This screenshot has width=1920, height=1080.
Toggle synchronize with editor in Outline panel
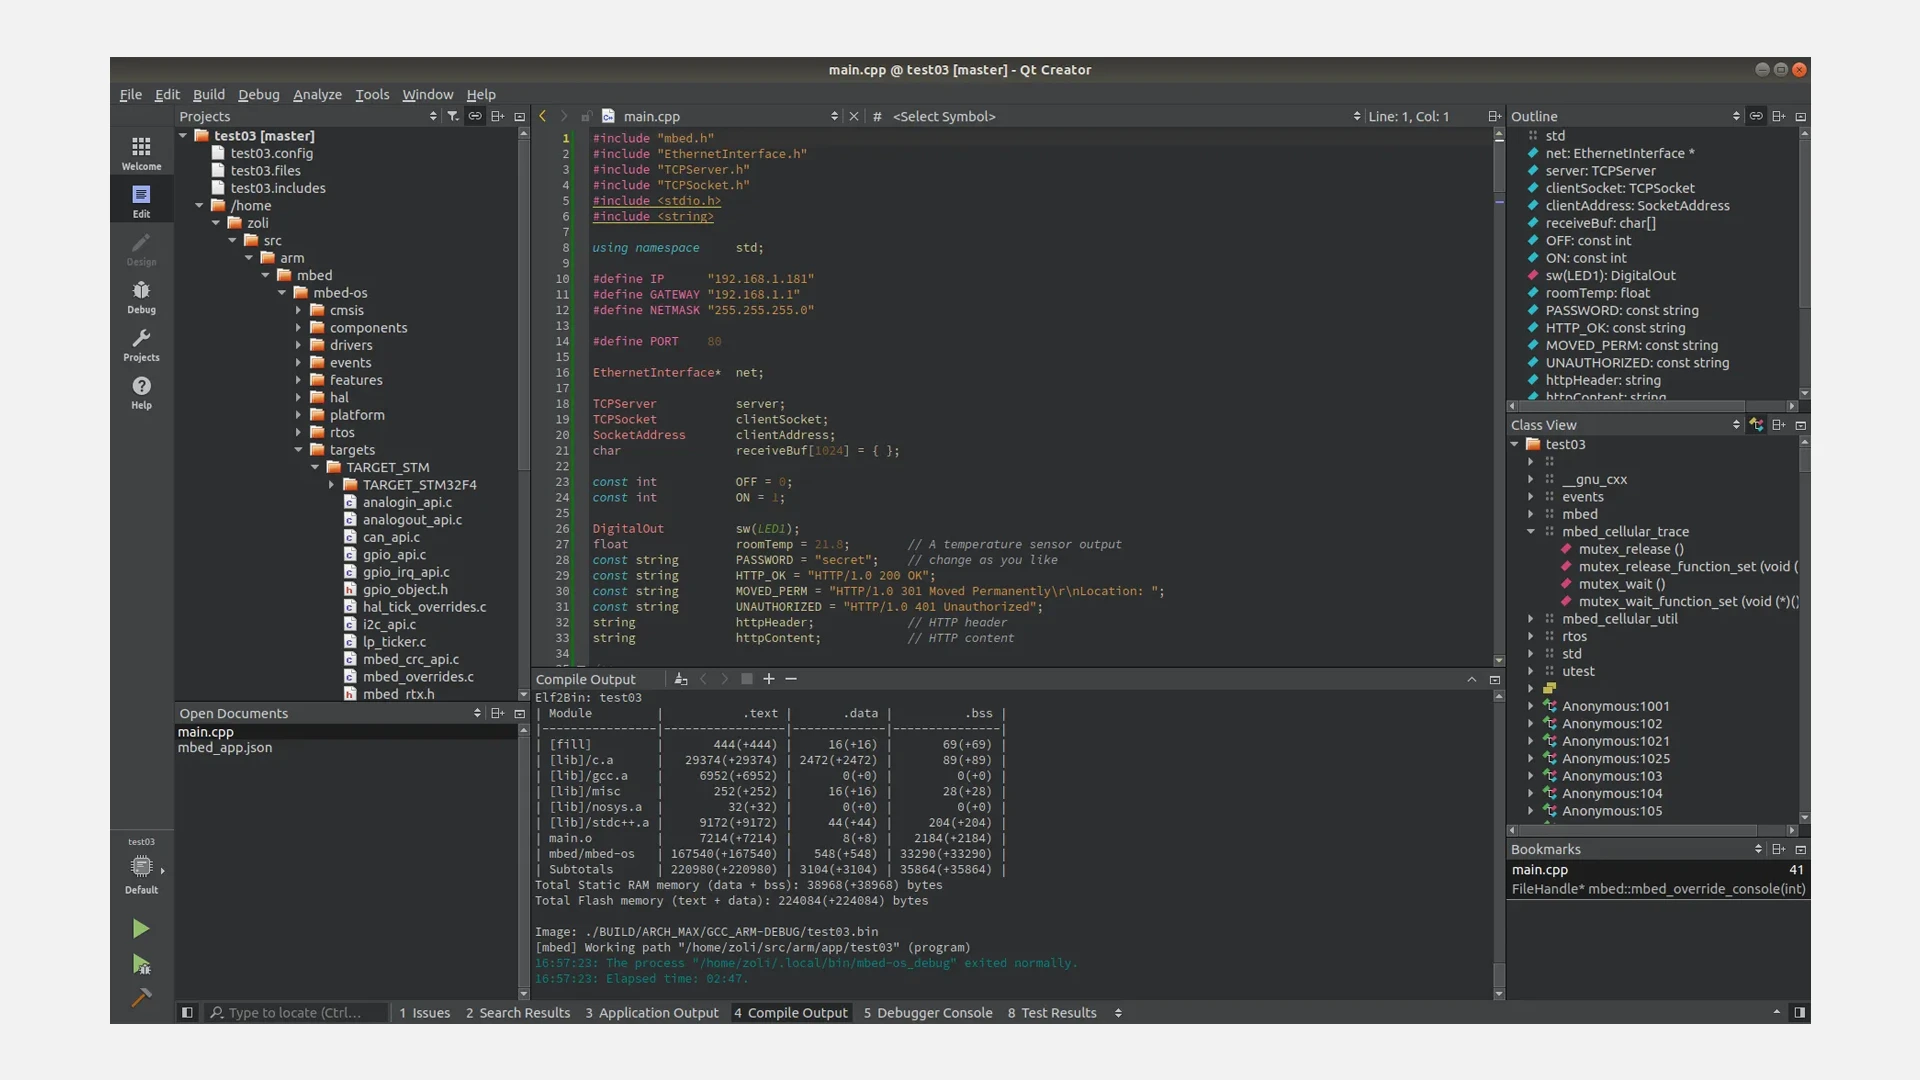pyautogui.click(x=1756, y=117)
